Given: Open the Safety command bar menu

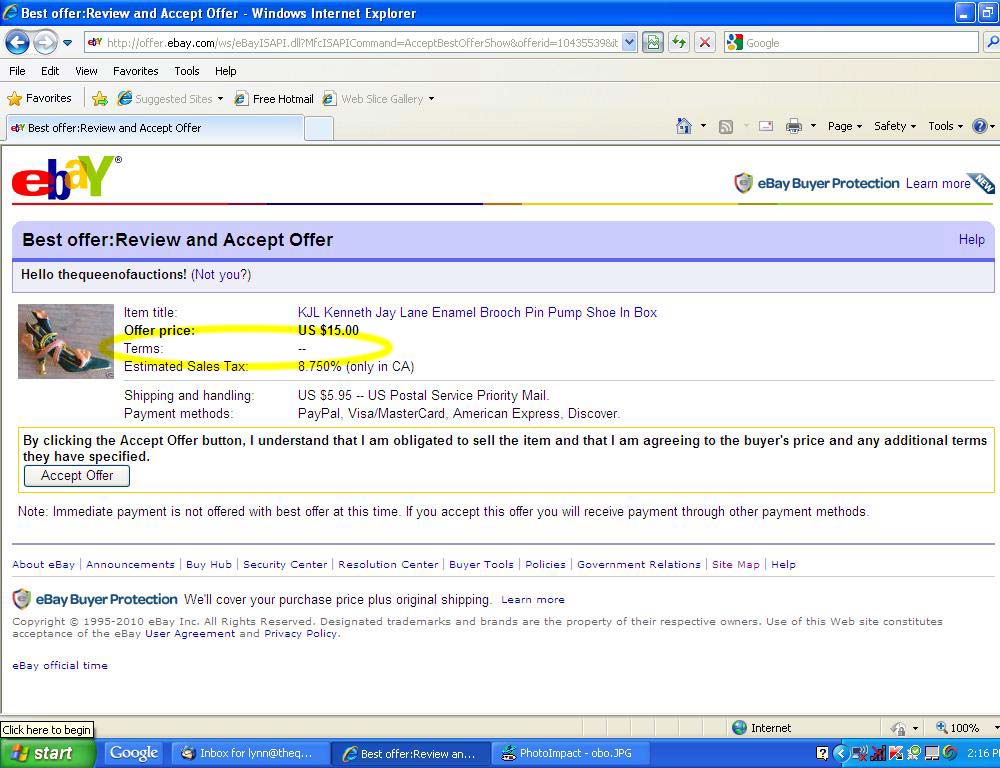Looking at the screenshot, I should (895, 126).
